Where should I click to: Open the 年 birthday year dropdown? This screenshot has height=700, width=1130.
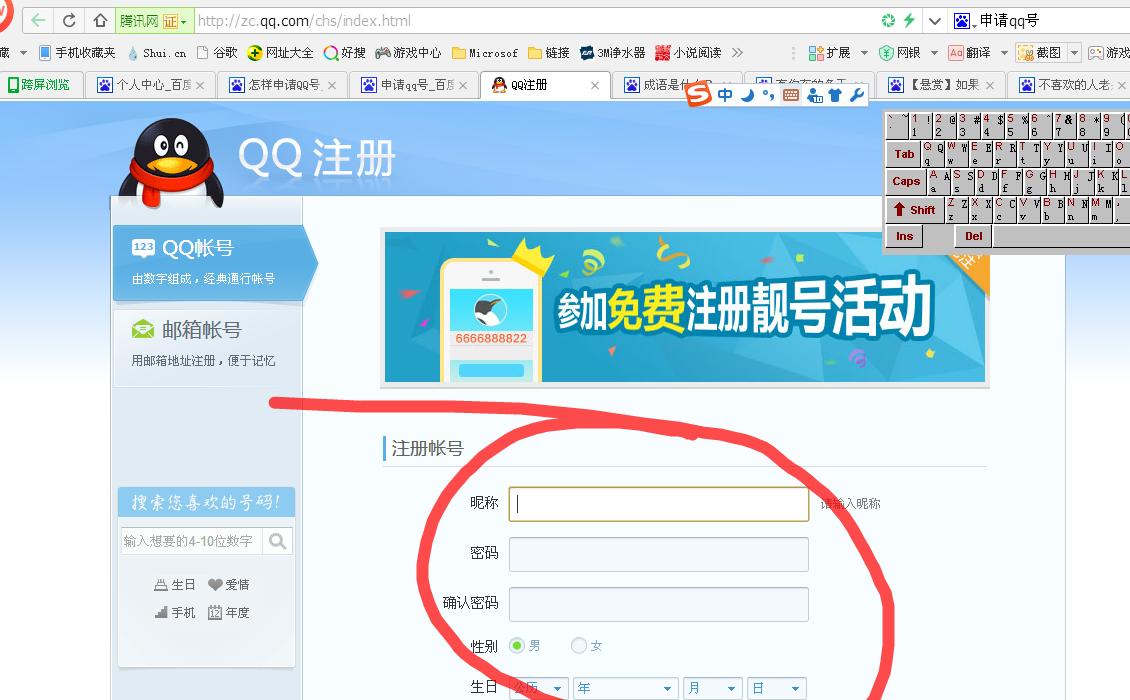[x=626, y=688]
